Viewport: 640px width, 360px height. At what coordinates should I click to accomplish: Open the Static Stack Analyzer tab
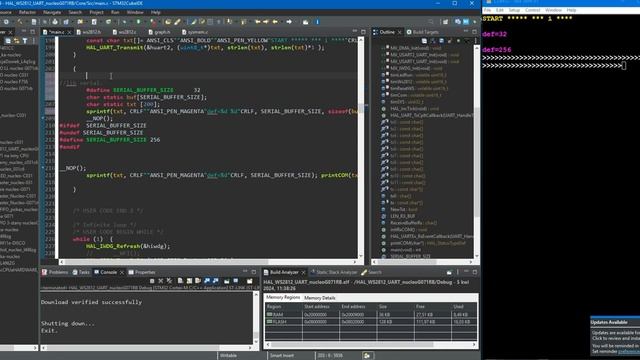point(334,272)
